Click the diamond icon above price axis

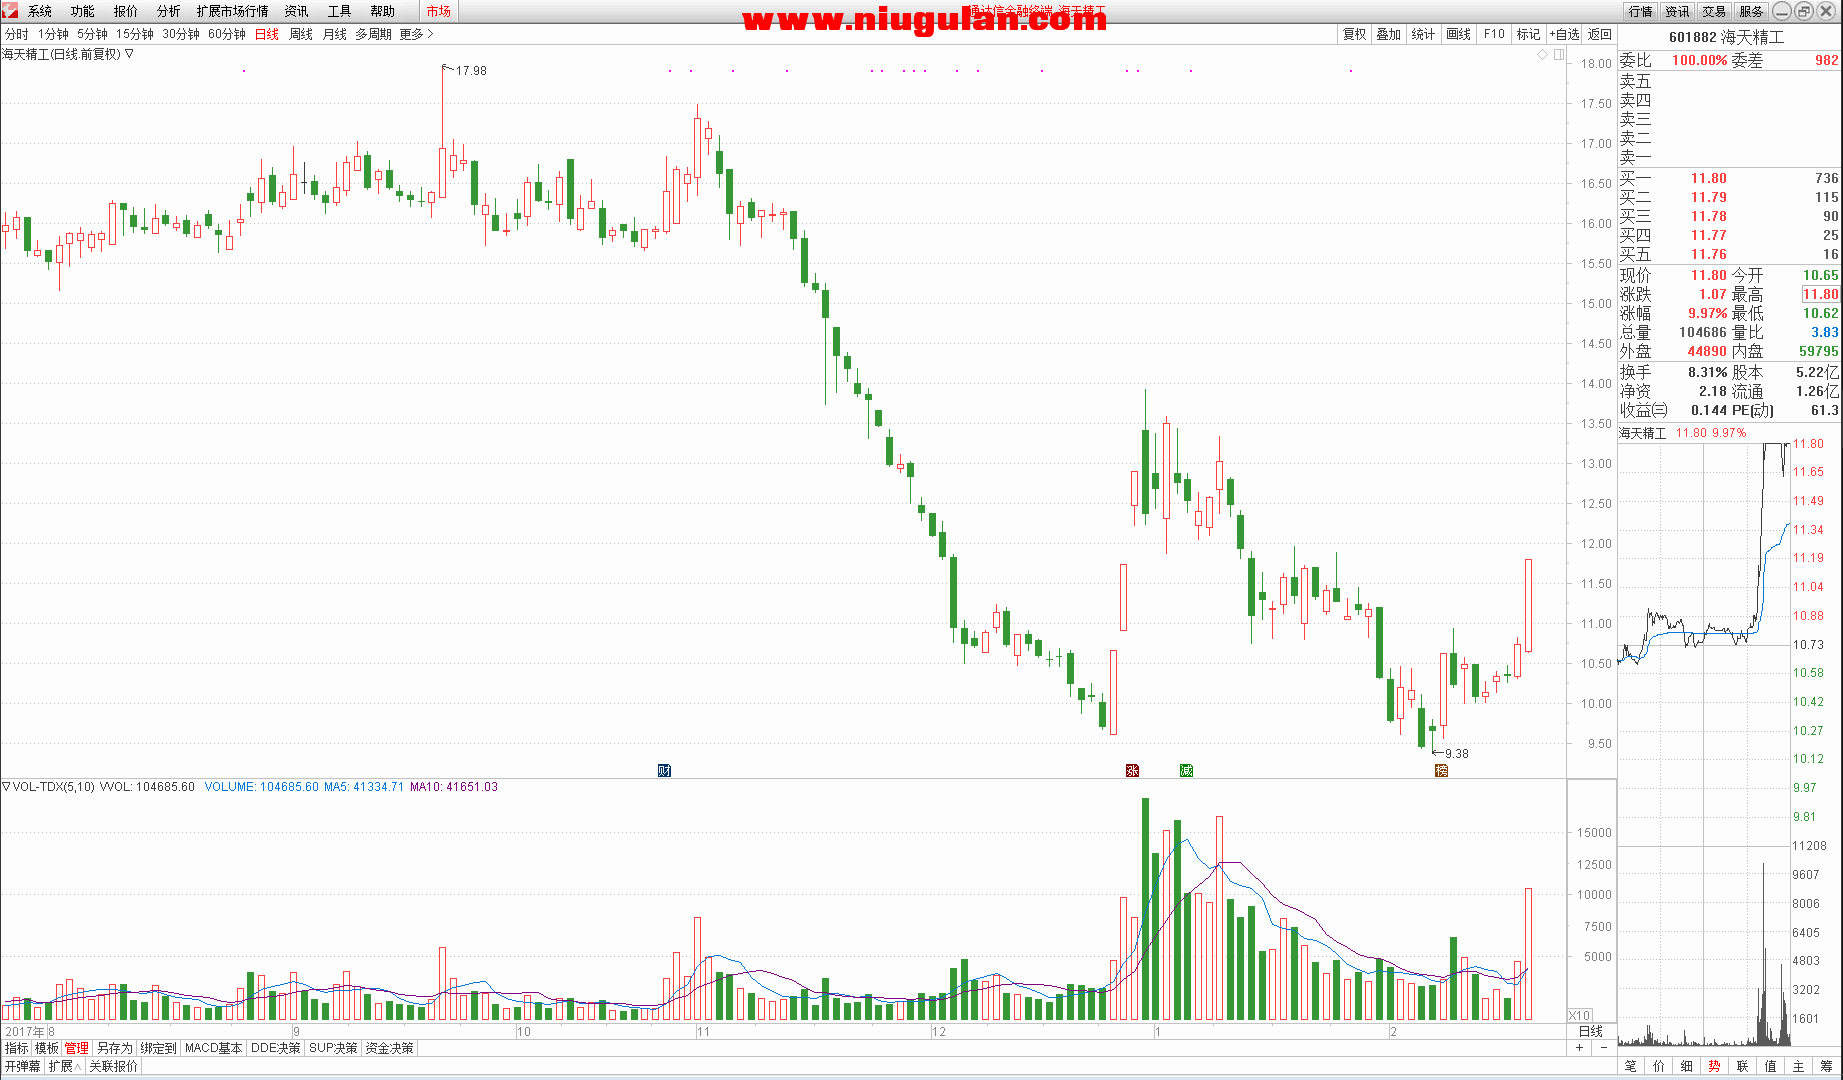coord(1543,55)
